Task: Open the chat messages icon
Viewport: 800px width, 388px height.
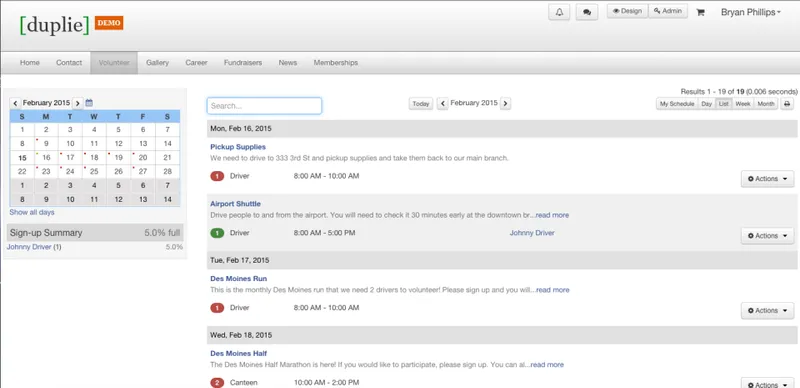Action: click(587, 12)
